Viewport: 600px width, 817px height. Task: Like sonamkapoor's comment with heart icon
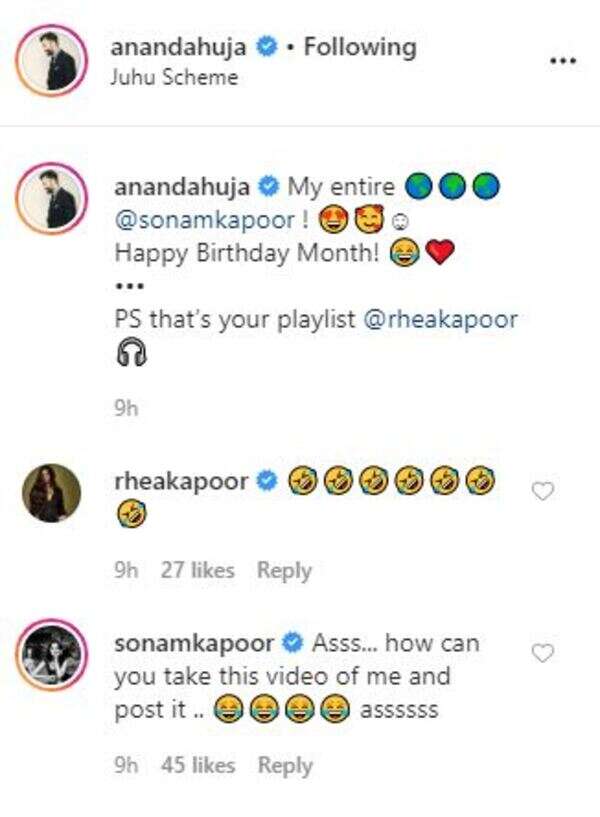pyautogui.click(x=542, y=653)
